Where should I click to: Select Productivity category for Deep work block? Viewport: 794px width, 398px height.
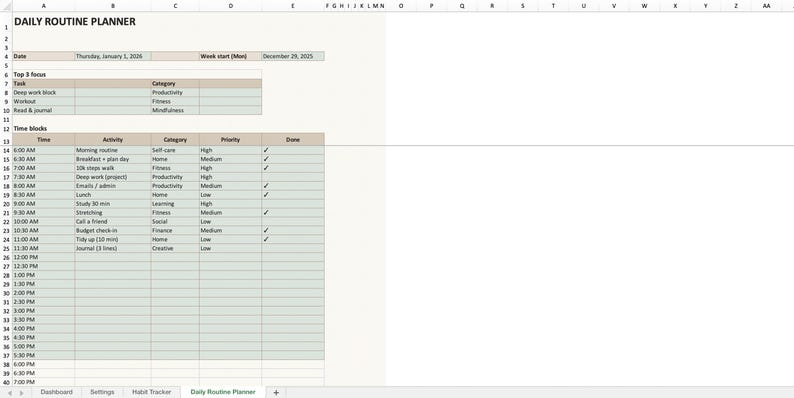(x=175, y=93)
